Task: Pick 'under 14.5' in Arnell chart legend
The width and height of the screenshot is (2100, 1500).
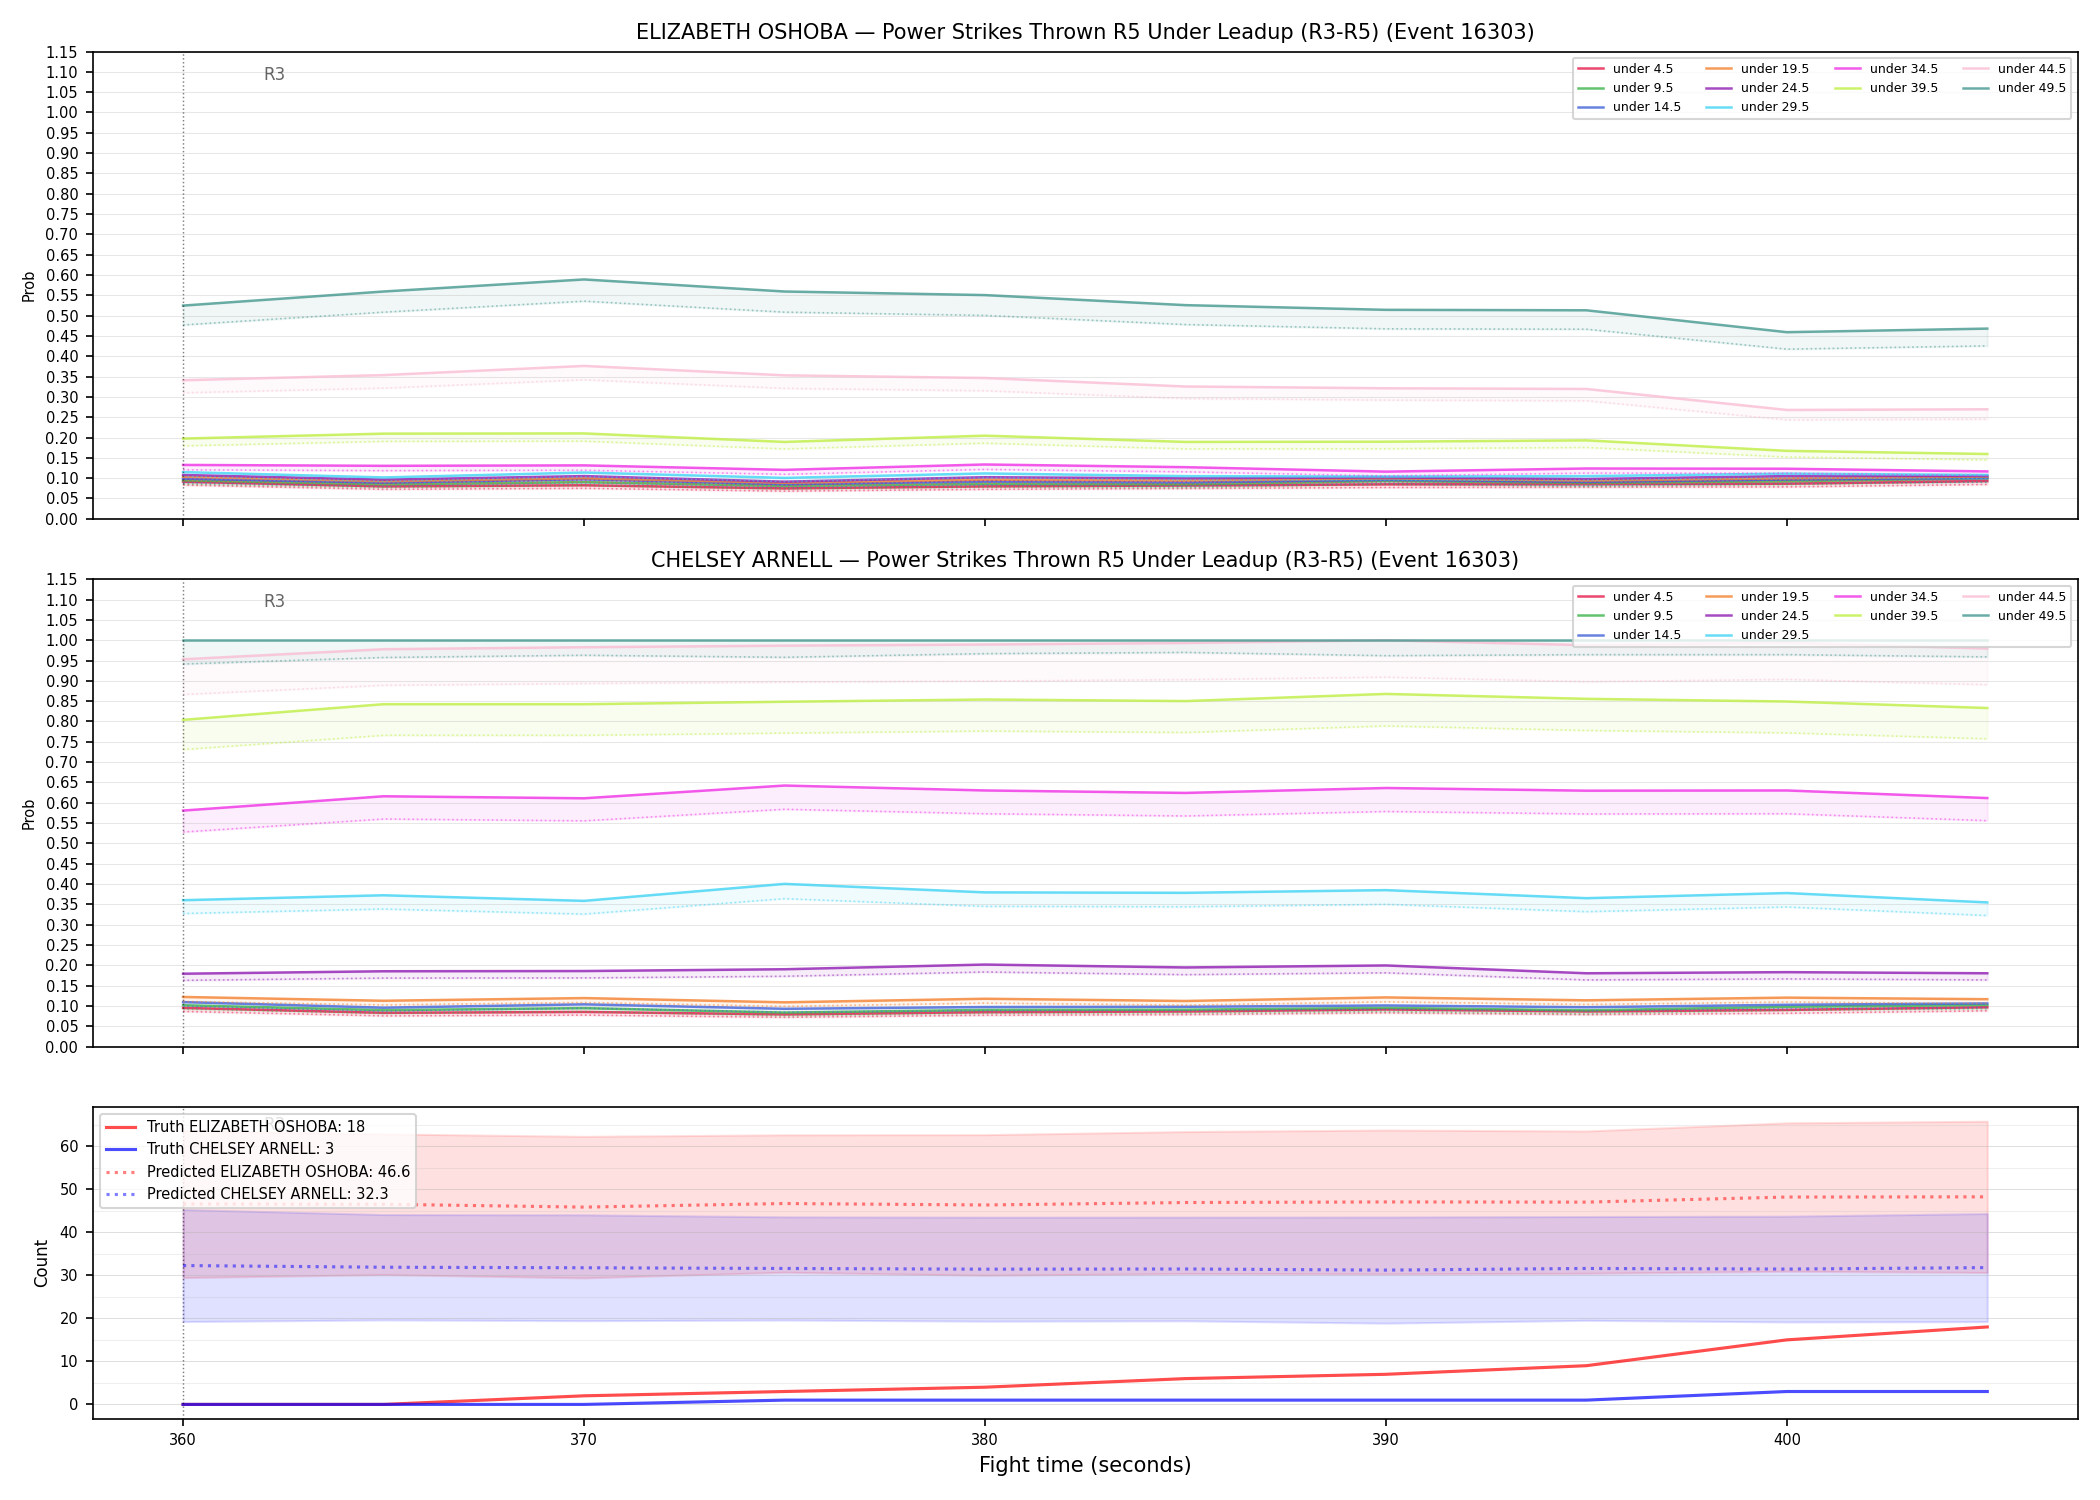Action: 1628,635
